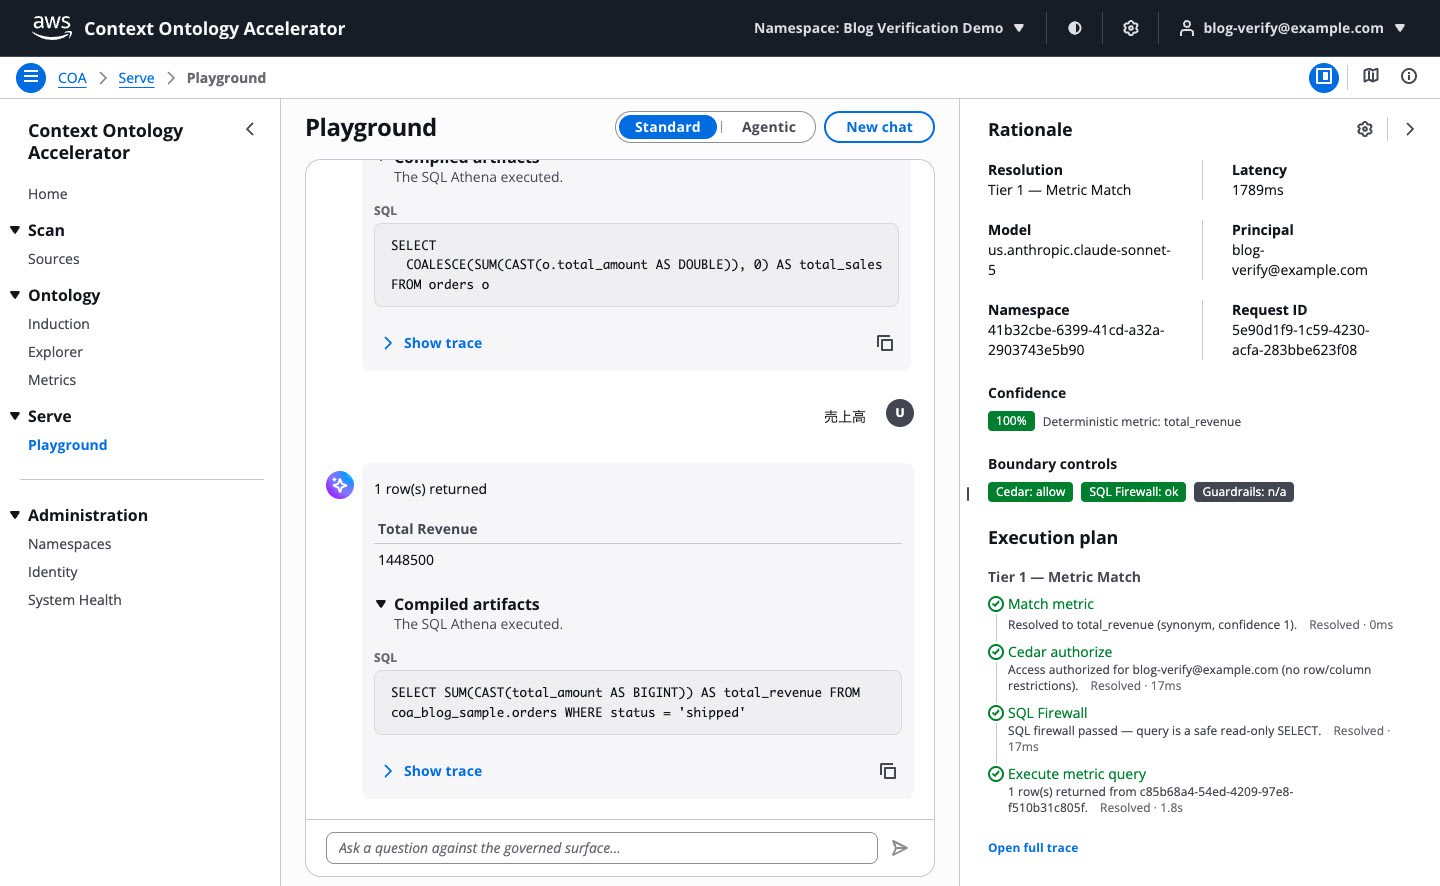Click the Guardrails: n/a badge
Image resolution: width=1440 pixels, height=886 pixels.
tap(1244, 492)
